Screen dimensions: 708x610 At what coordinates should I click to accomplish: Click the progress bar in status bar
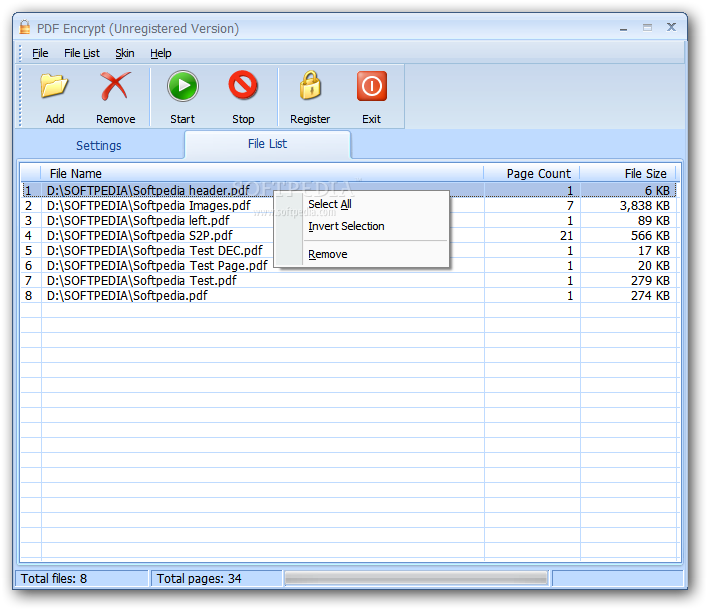point(416,578)
